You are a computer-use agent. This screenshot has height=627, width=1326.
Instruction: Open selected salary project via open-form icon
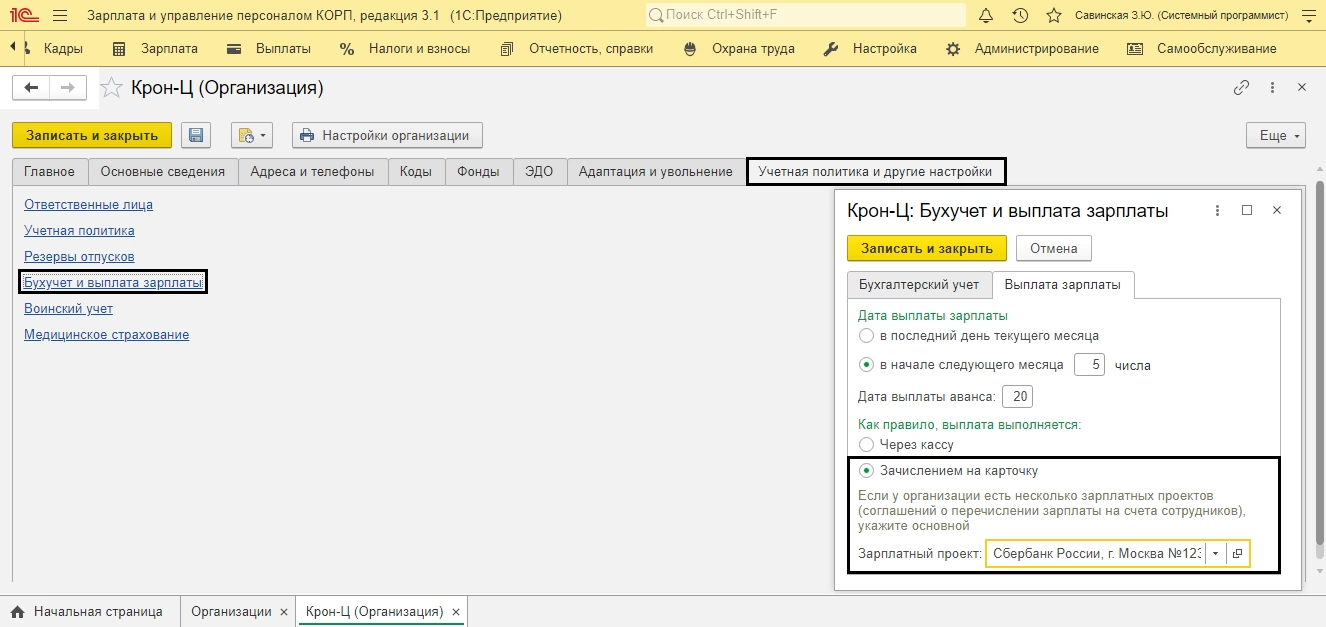(x=1237, y=553)
